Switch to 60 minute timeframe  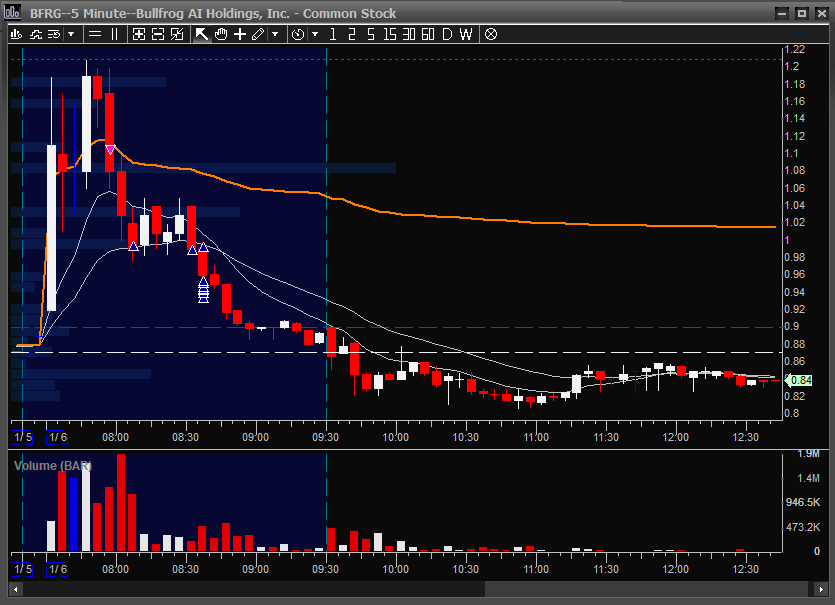(x=428, y=35)
